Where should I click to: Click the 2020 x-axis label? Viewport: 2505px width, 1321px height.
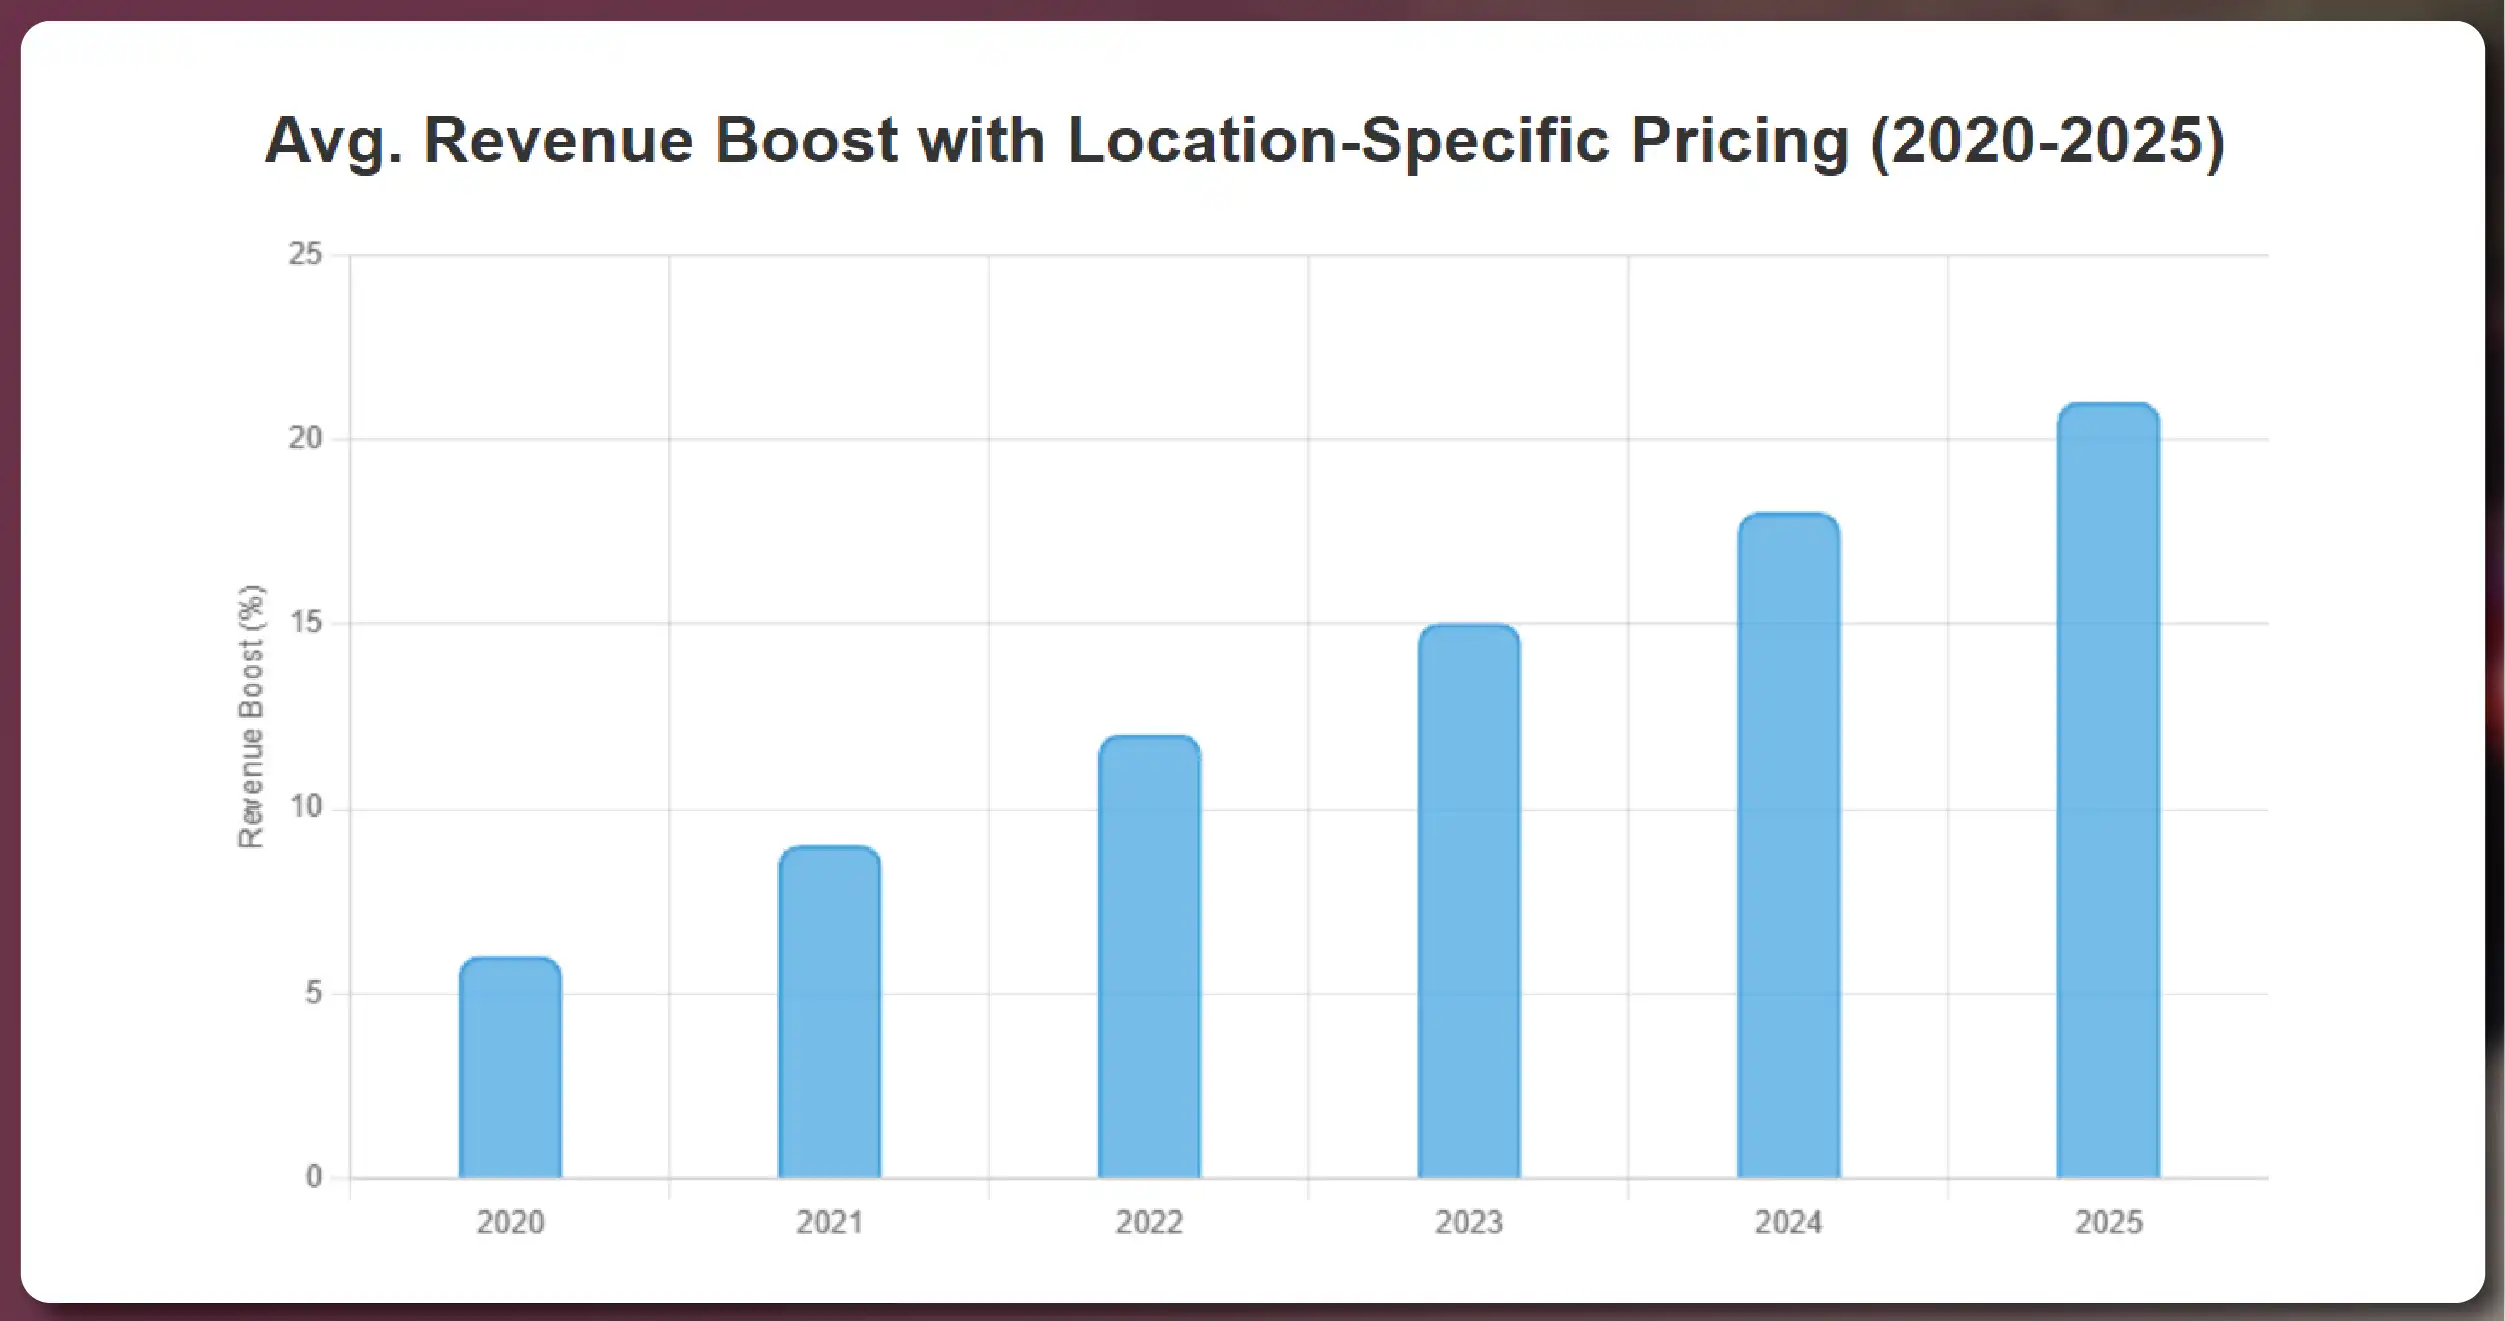(510, 1222)
